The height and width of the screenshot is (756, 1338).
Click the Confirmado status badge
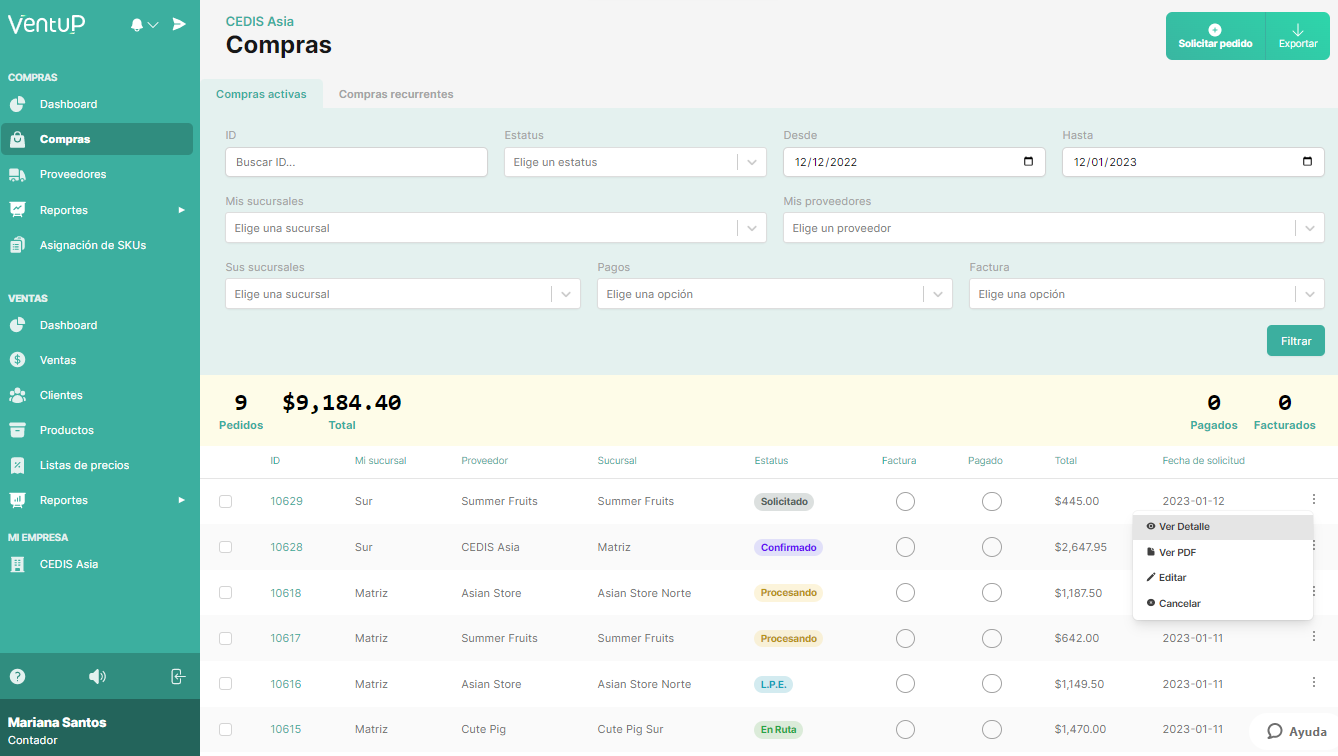click(788, 547)
